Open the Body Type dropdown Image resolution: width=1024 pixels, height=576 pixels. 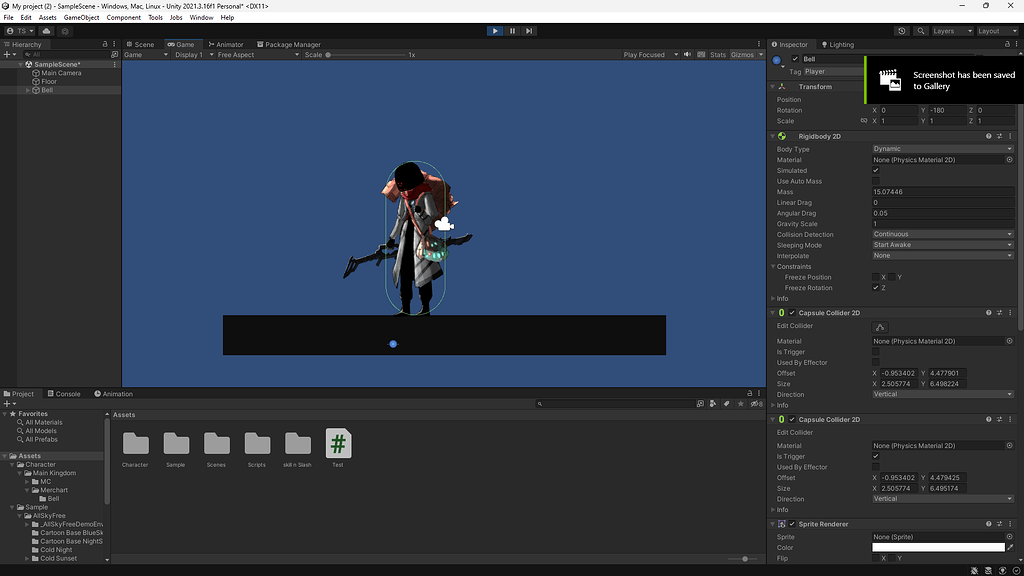click(940, 148)
